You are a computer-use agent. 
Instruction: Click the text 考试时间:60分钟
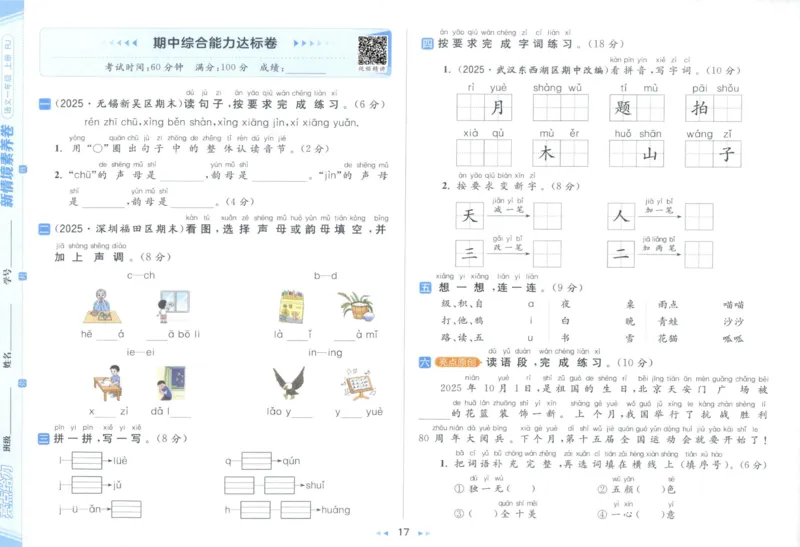[x=144, y=67]
